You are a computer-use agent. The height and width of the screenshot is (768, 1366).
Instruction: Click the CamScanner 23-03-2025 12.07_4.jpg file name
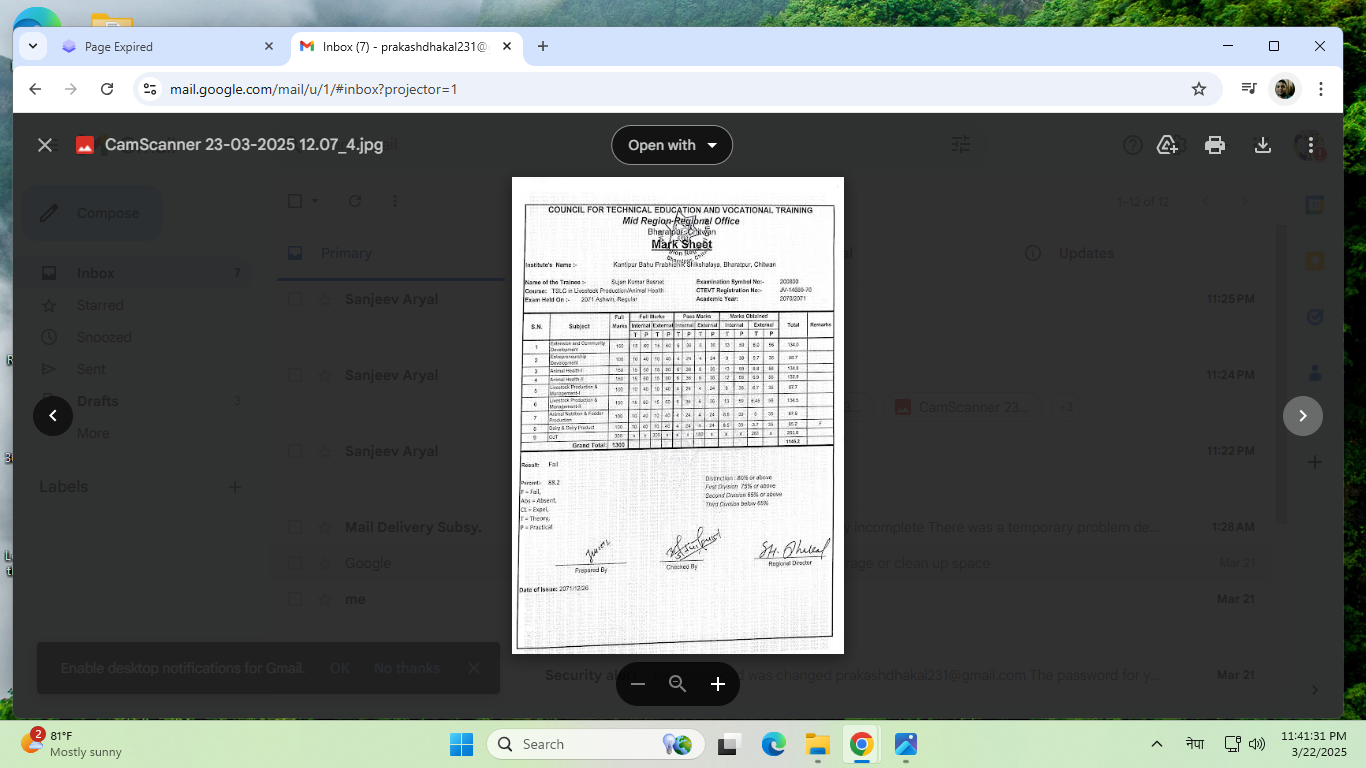pyautogui.click(x=244, y=145)
